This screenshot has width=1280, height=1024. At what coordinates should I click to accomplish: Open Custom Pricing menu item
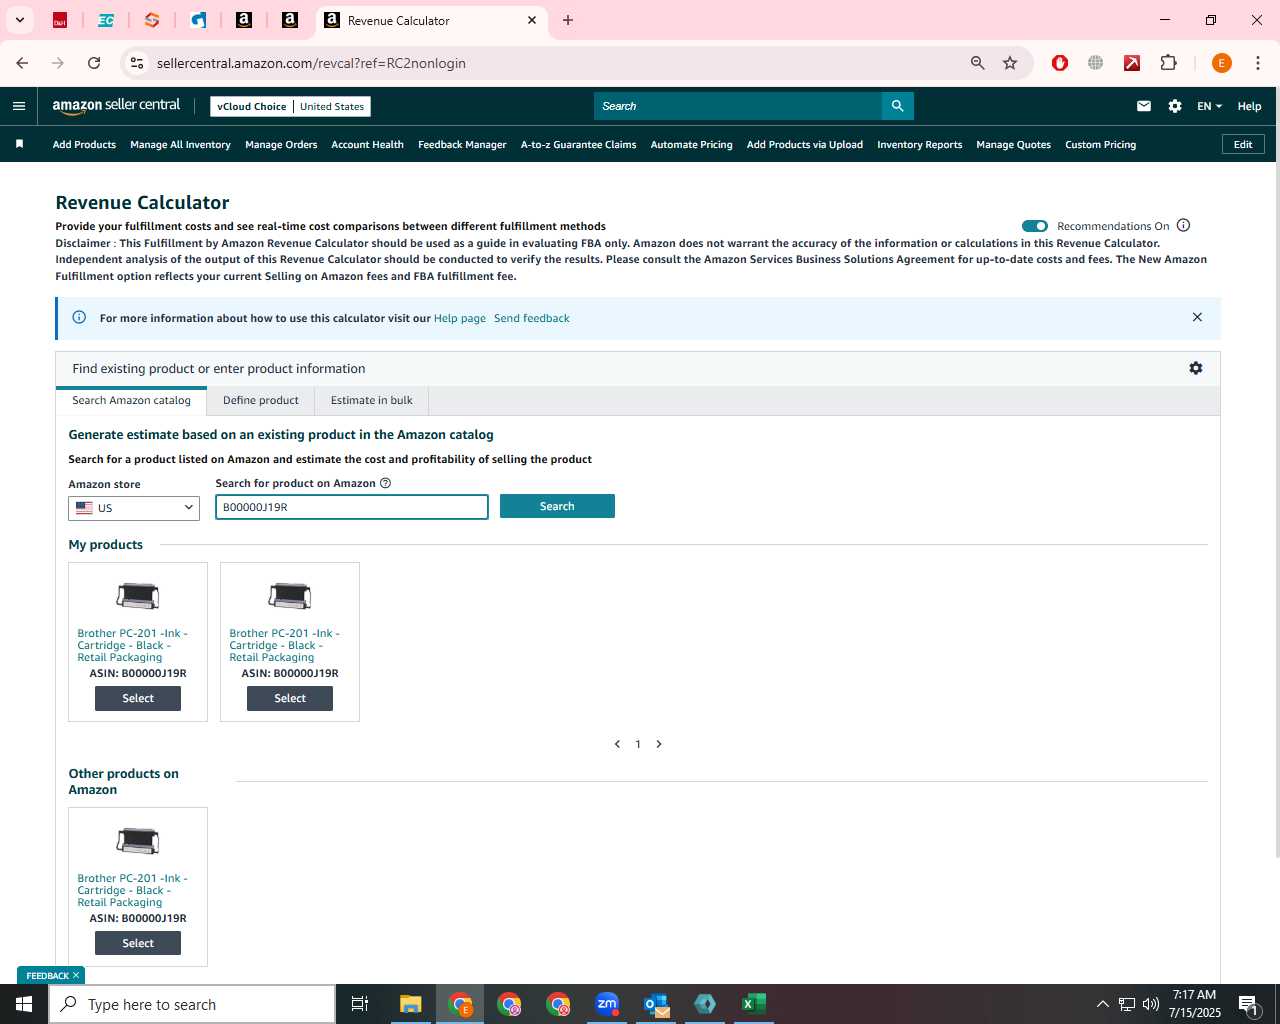(1100, 144)
